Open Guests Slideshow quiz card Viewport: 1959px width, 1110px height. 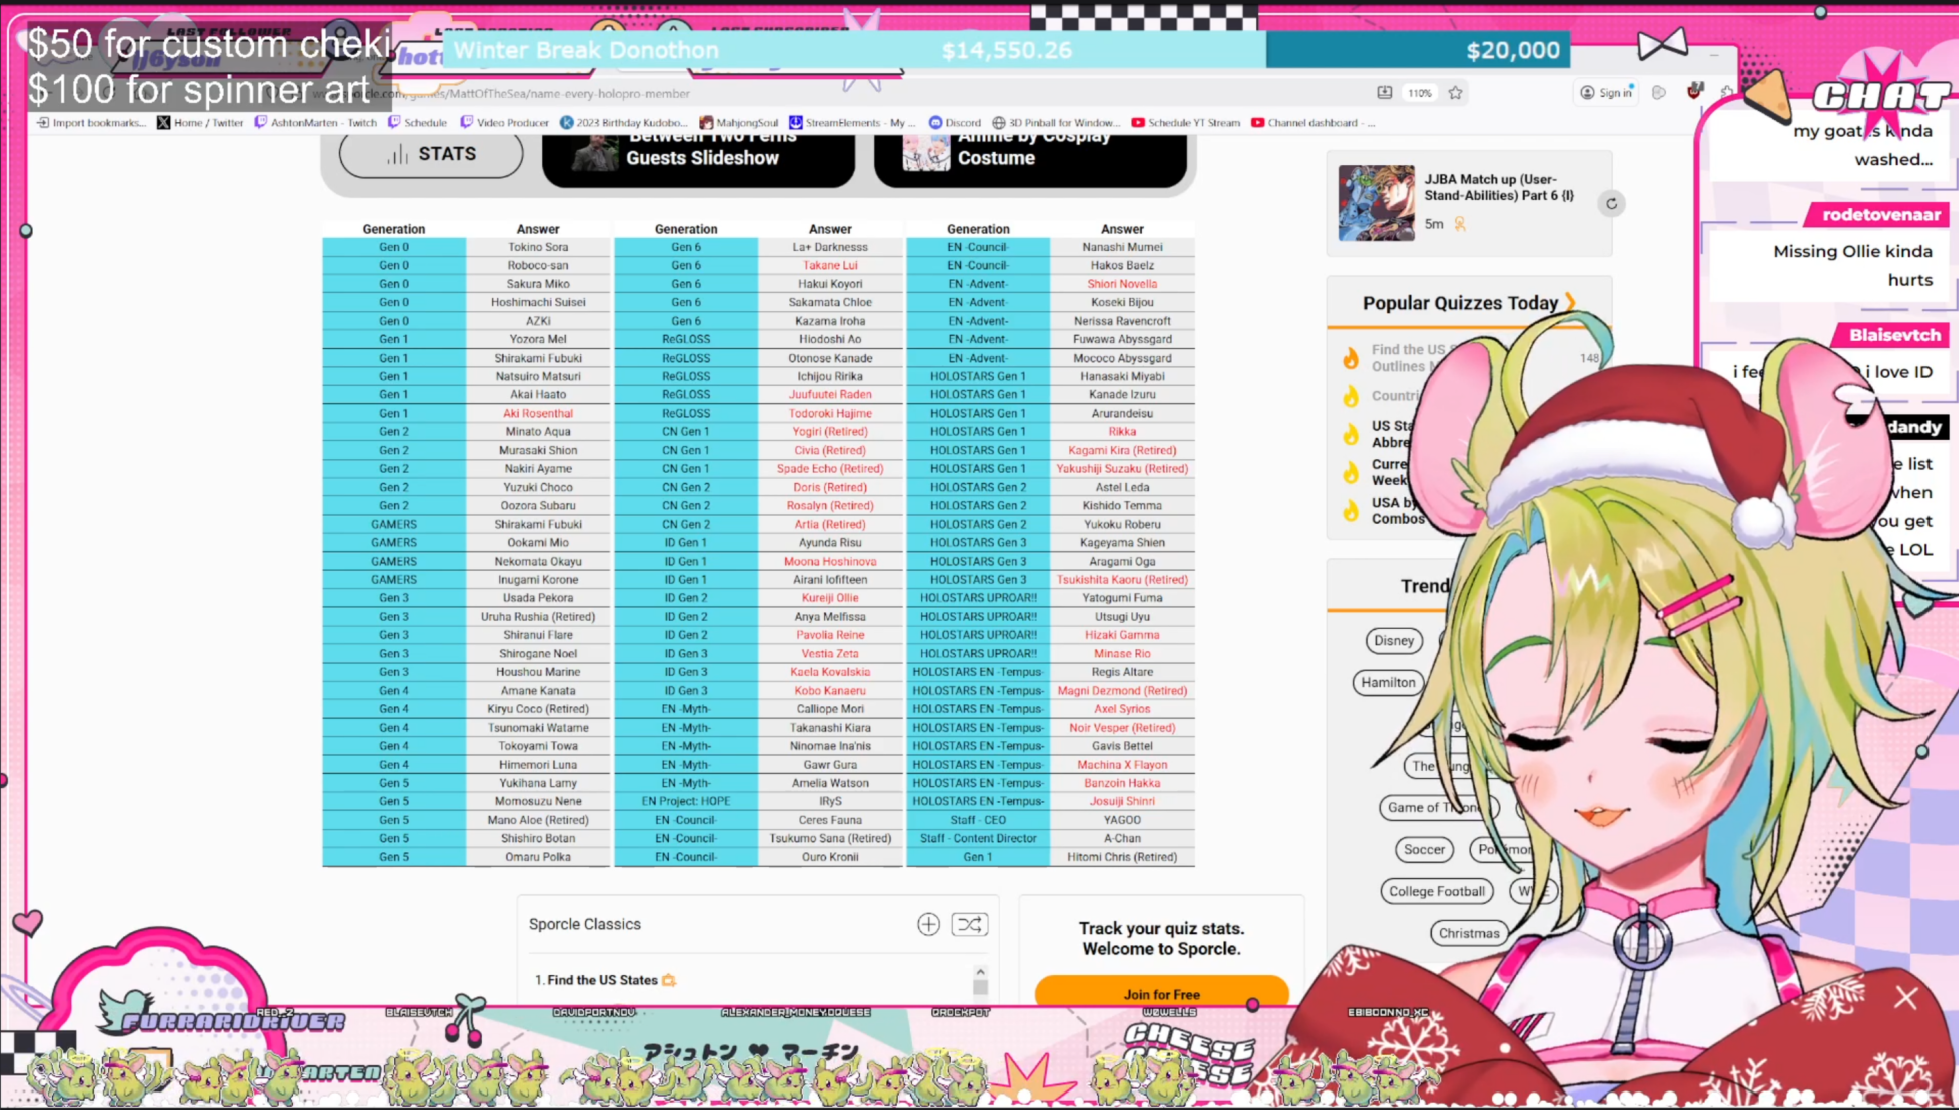(698, 157)
